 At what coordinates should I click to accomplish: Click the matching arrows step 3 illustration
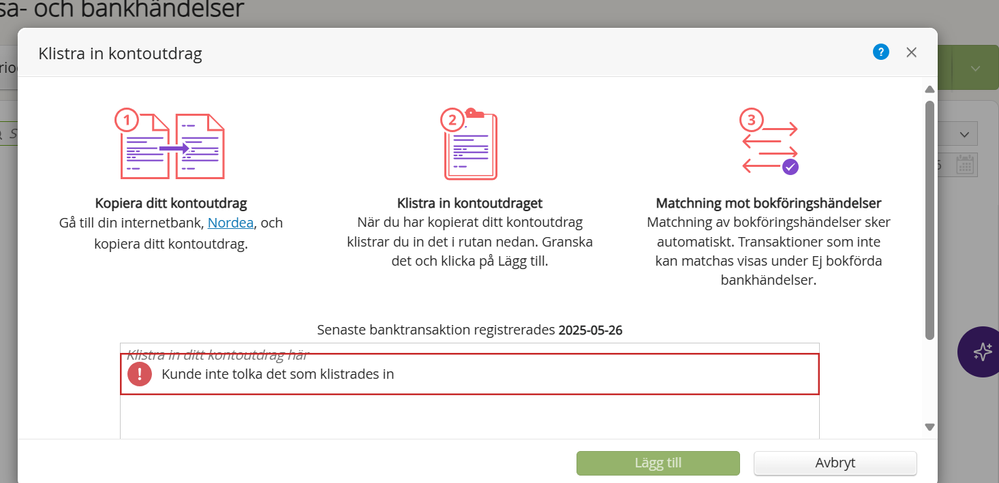click(x=769, y=143)
